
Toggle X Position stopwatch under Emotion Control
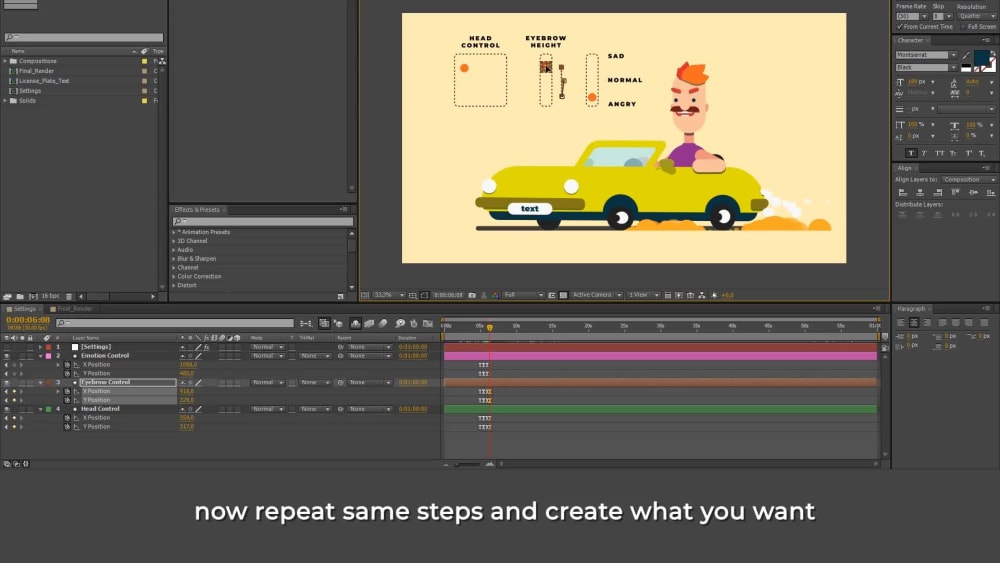click(67, 365)
